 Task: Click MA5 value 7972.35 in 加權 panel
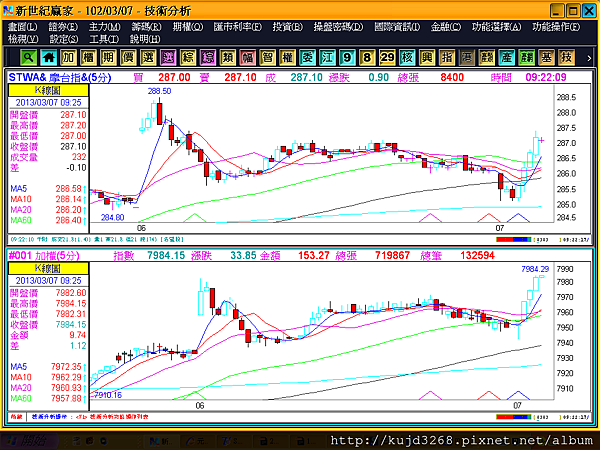pos(66,367)
